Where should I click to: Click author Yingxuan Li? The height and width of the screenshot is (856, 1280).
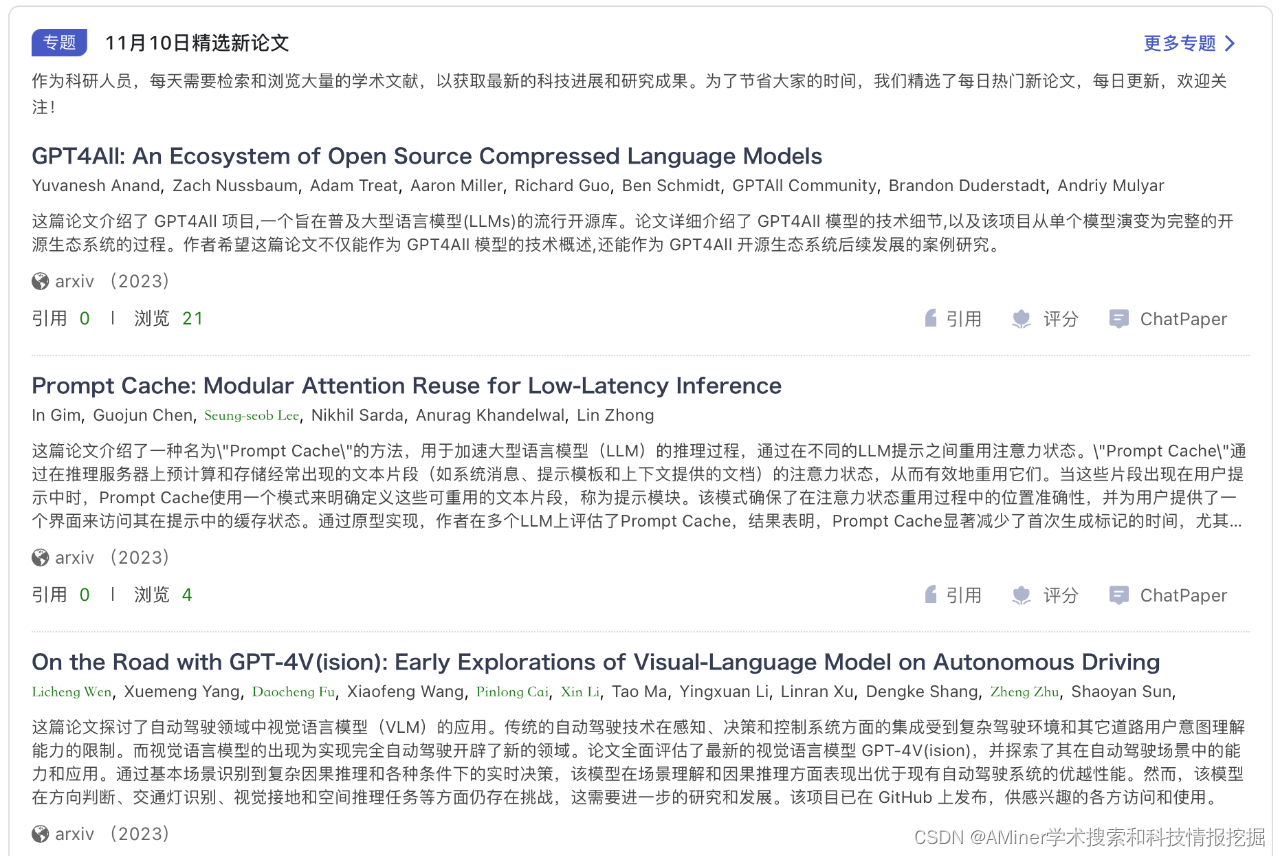coord(725,691)
